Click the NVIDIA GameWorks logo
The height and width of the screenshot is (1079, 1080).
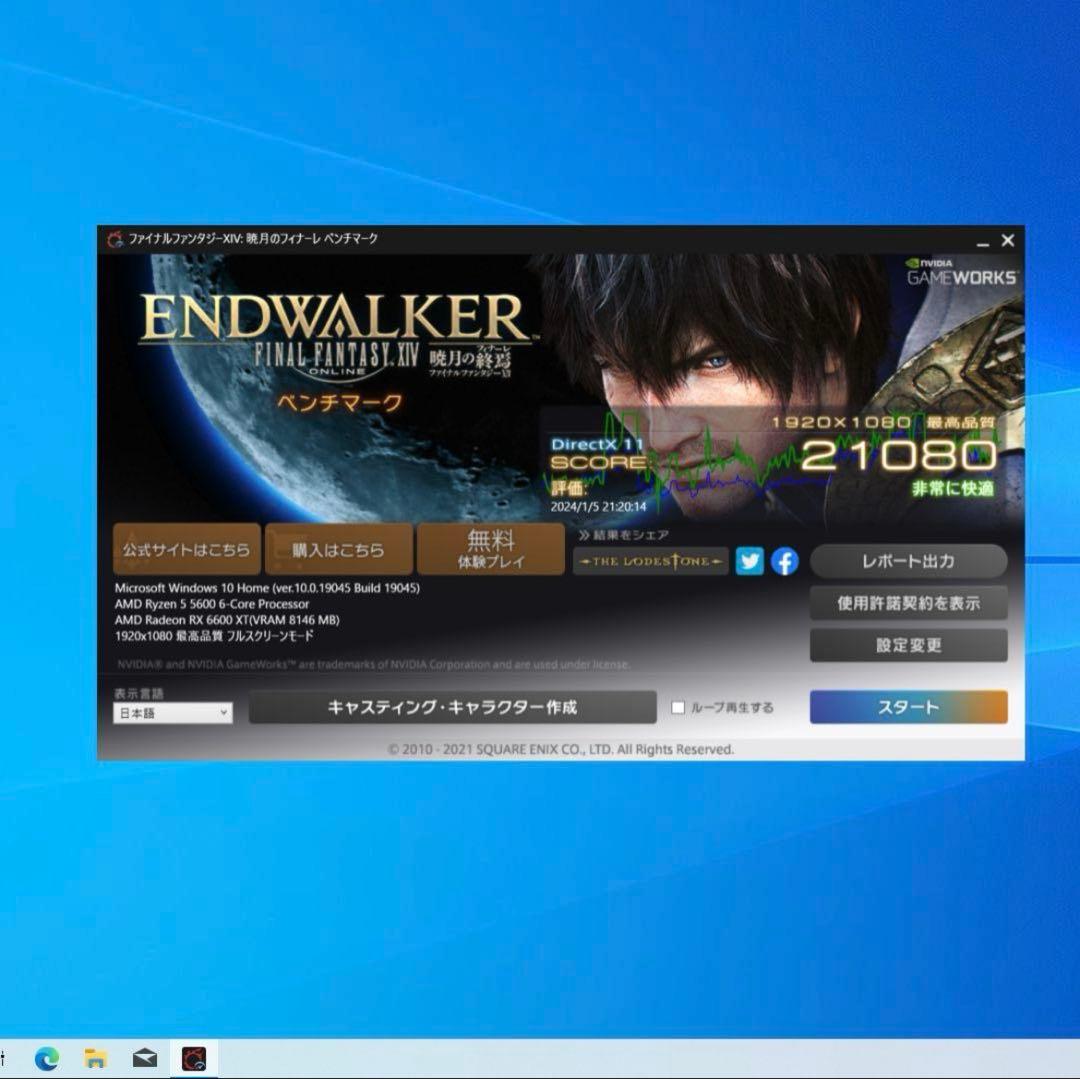coord(962,272)
